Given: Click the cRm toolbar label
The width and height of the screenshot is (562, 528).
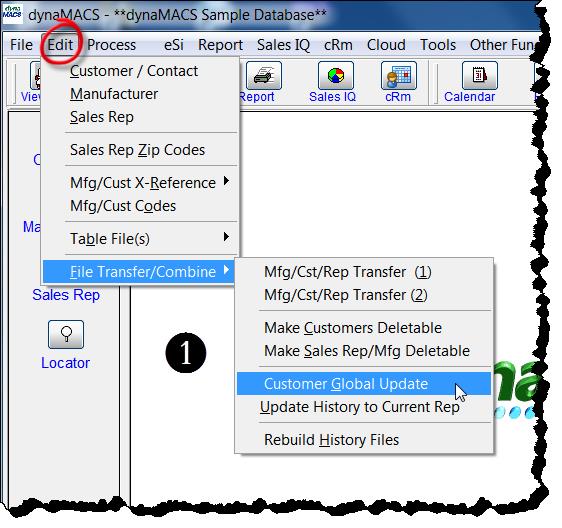Looking at the screenshot, I should coord(398,97).
